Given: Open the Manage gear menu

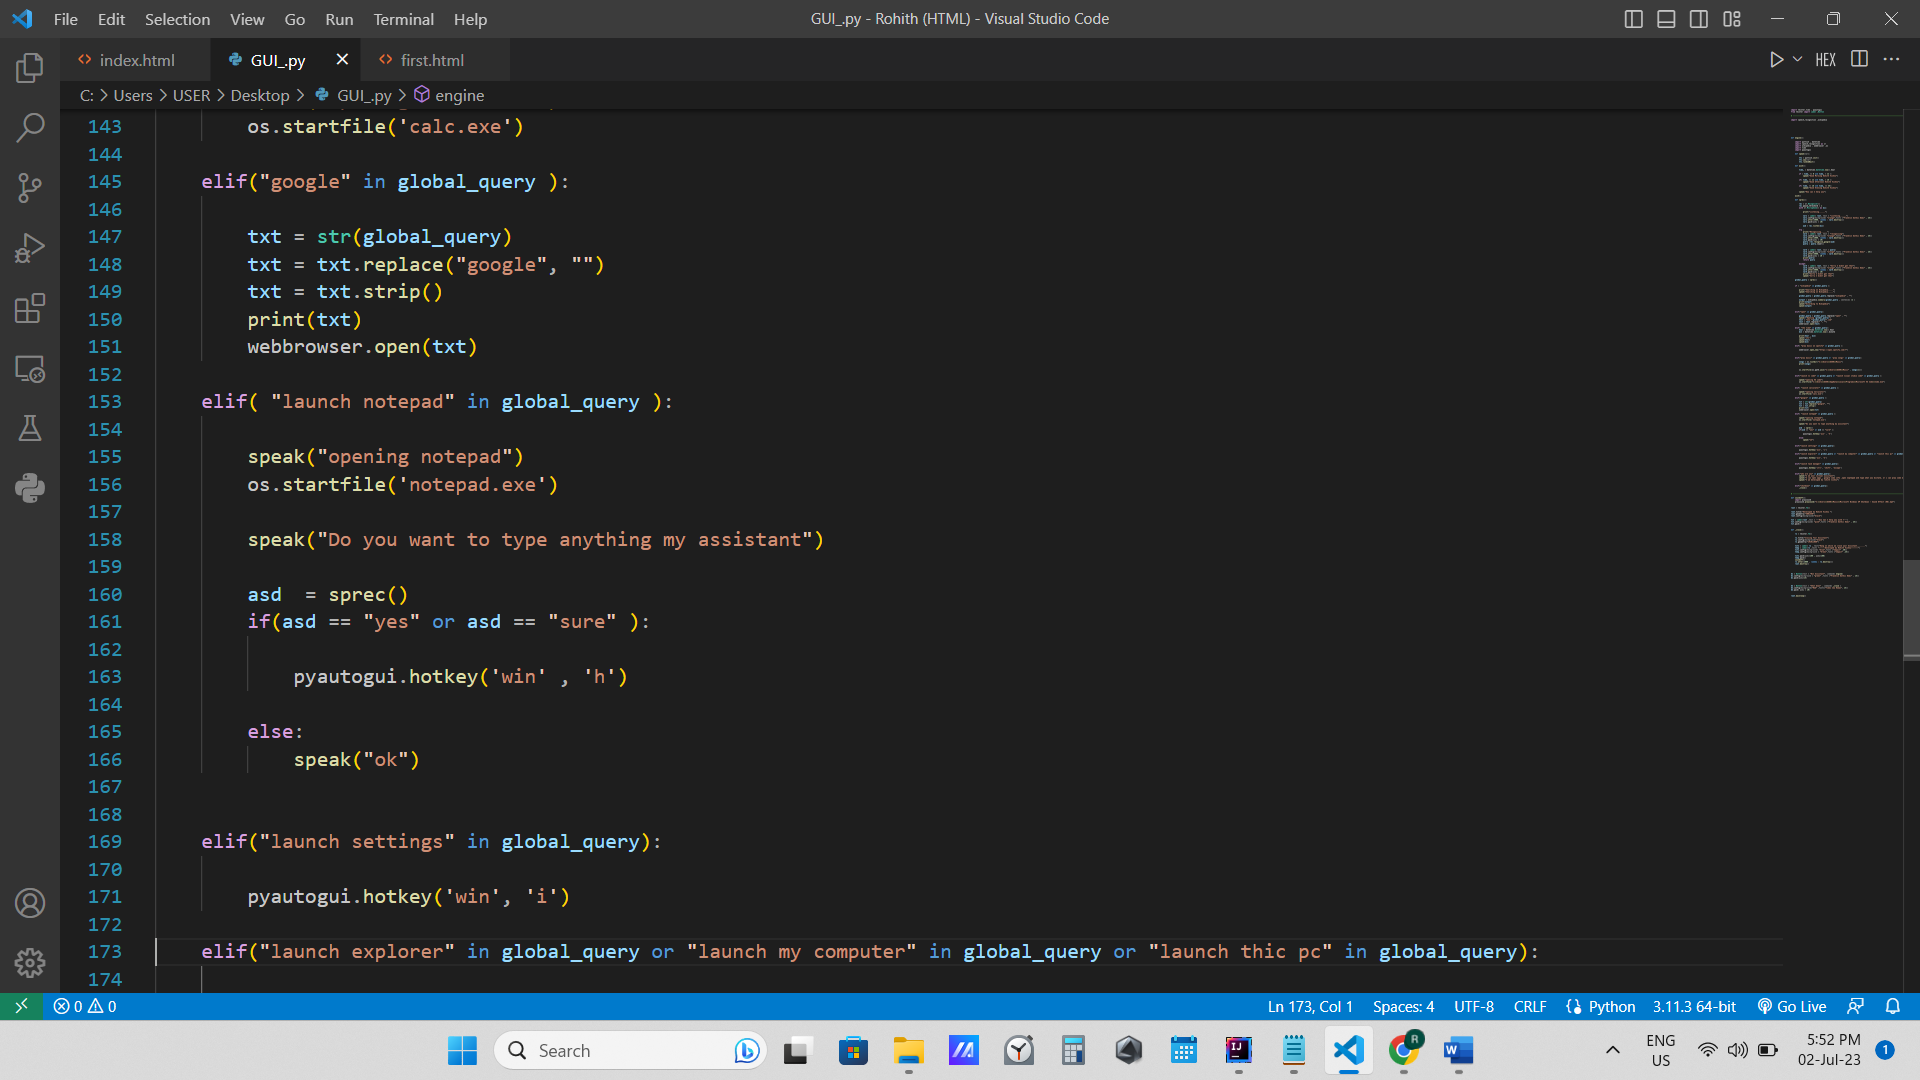Looking at the screenshot, I should pyautogui.click(x=30, y=962).
